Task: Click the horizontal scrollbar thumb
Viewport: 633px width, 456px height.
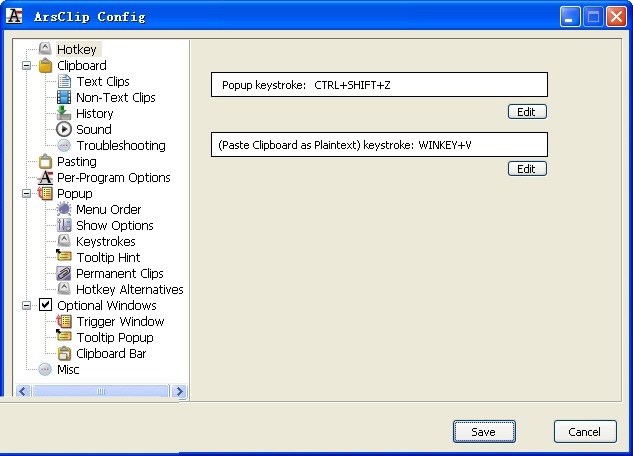Action: [x=101, y=391]
